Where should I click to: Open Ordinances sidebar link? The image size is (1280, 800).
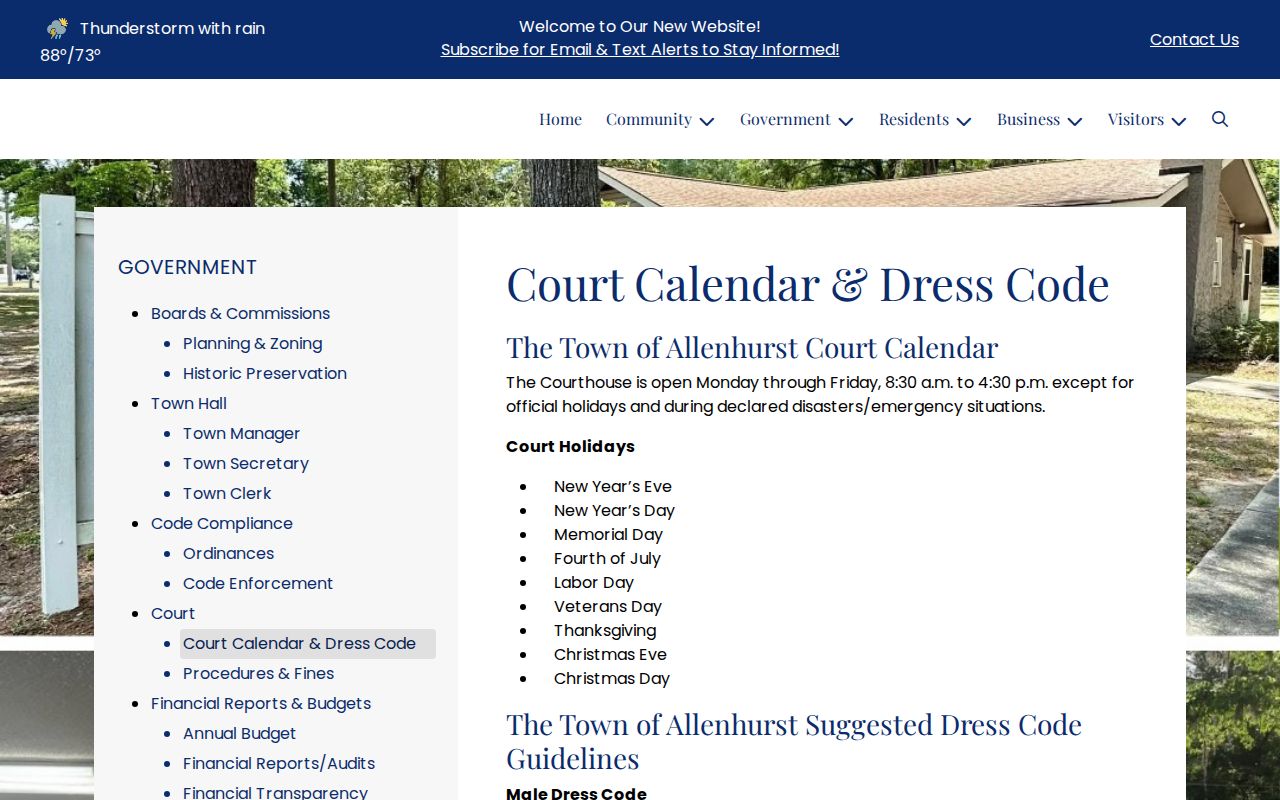[x=228, y=553]
